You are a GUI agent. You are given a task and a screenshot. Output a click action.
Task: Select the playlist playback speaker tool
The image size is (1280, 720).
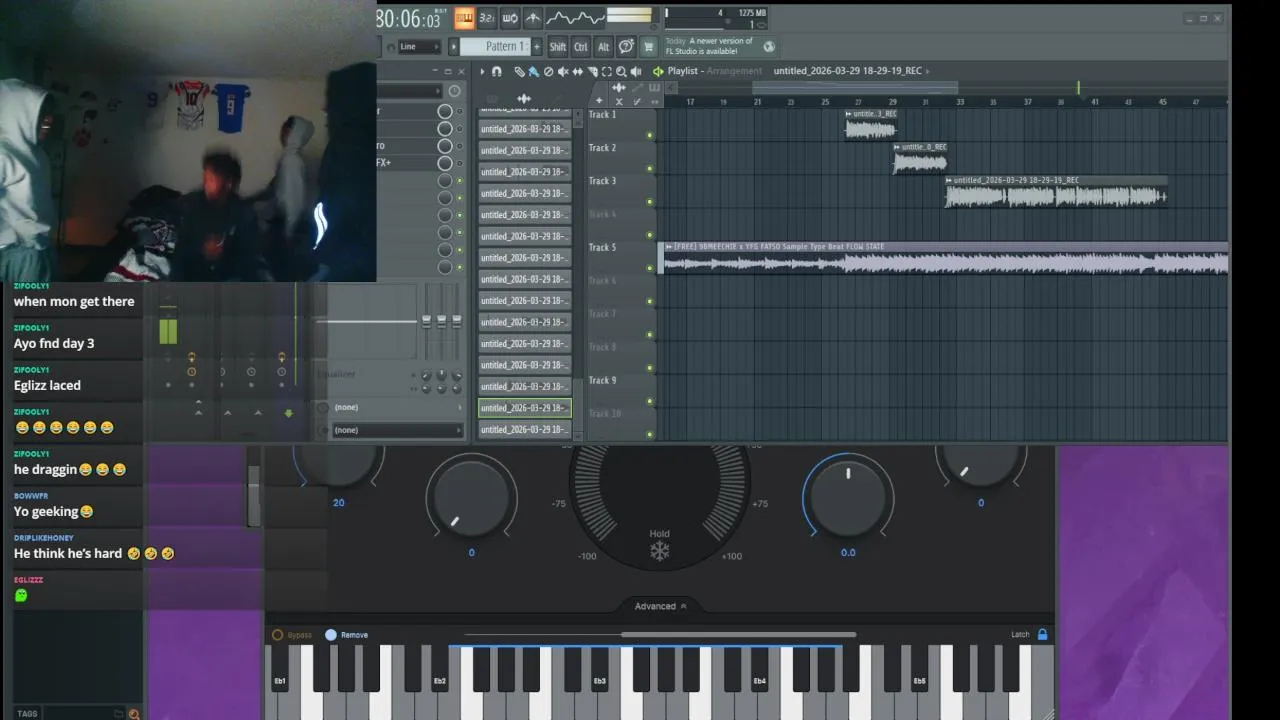pyautogui.click(x=636, y=71)
